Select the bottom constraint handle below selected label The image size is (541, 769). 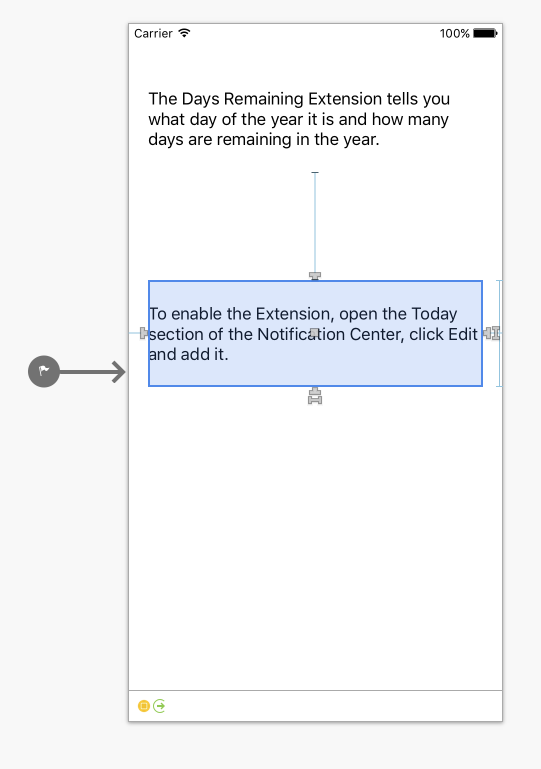(315, 396)
